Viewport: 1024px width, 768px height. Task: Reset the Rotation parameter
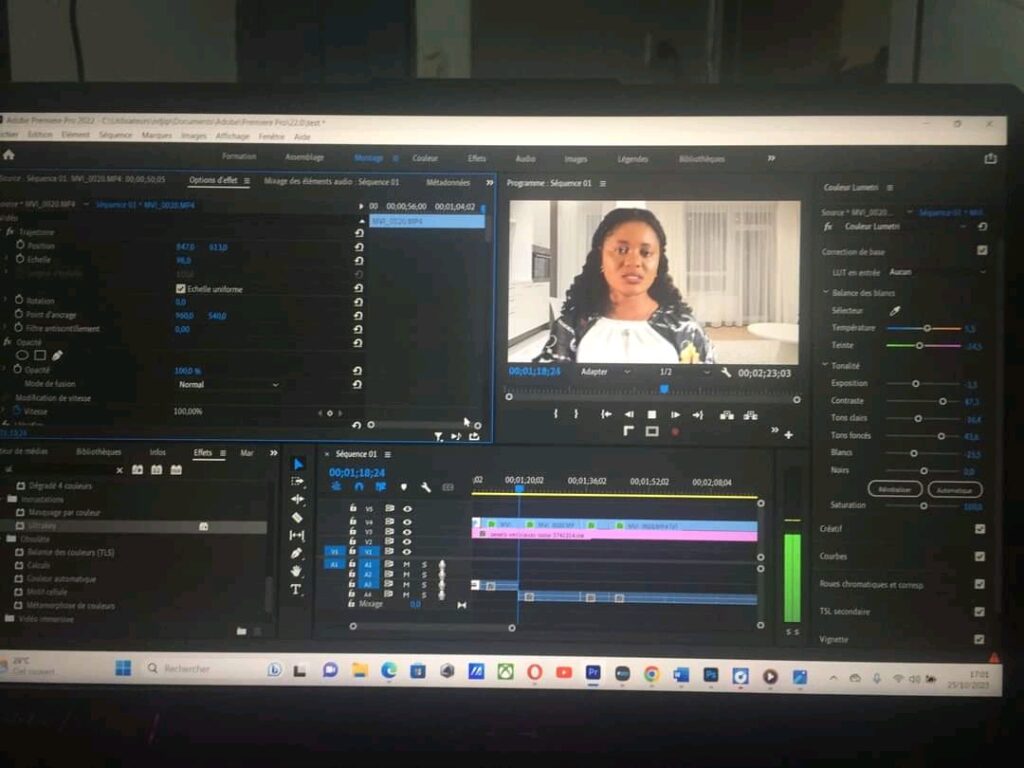[359, 302]
